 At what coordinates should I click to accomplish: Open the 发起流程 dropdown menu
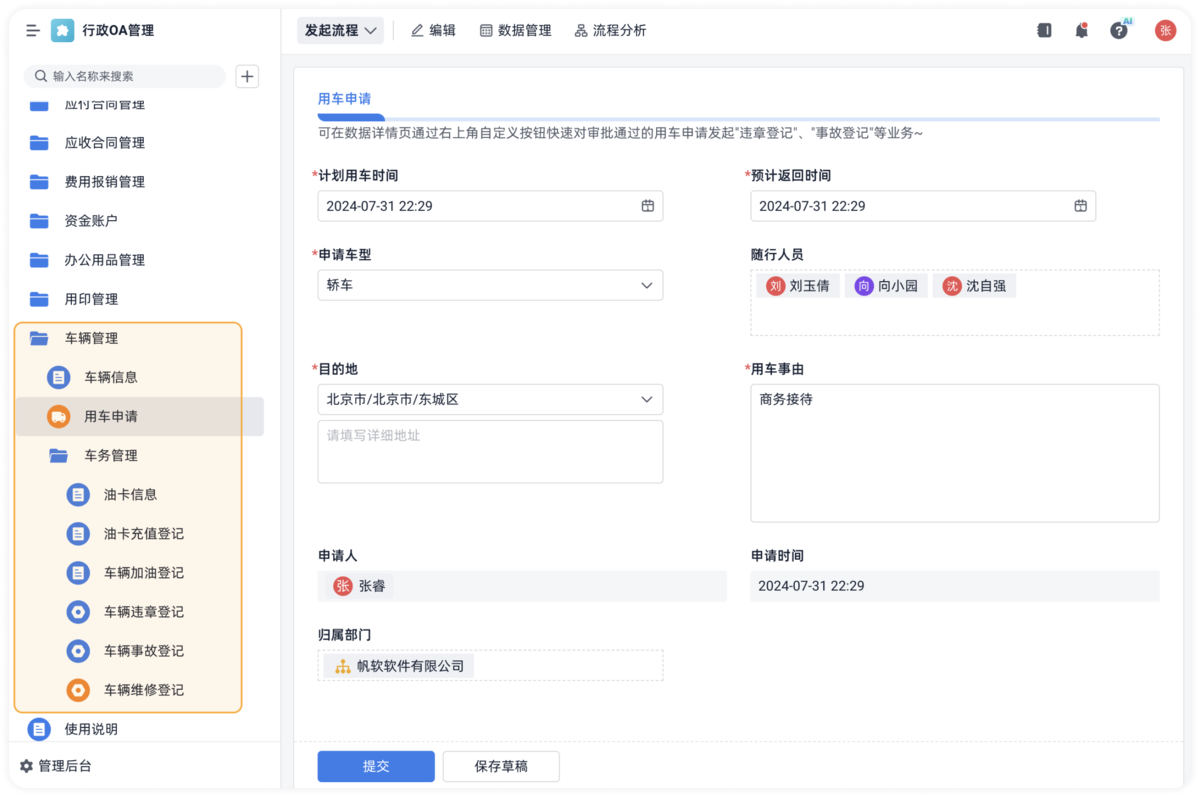pos(341,31)
